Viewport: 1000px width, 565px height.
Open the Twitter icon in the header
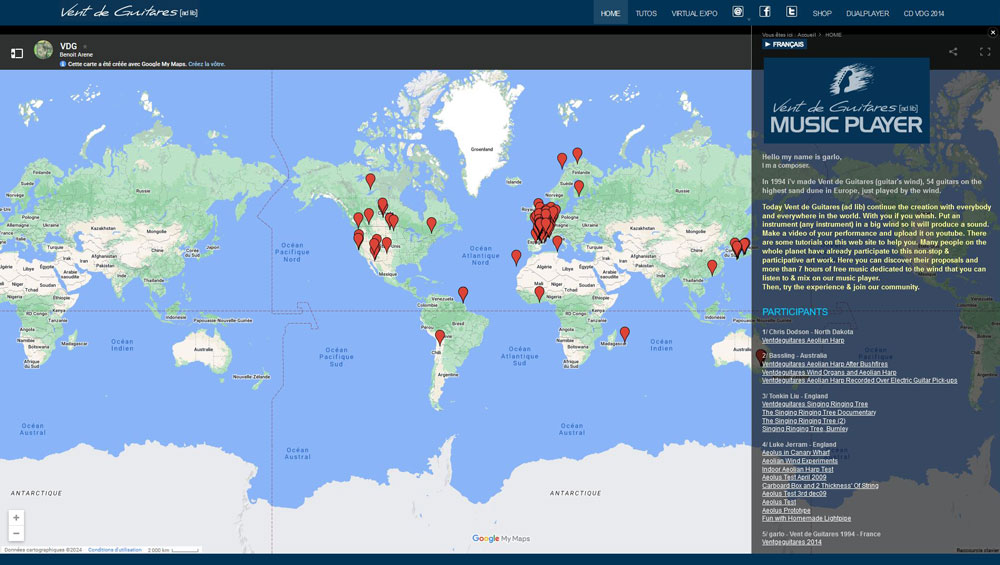pos(791,11)
